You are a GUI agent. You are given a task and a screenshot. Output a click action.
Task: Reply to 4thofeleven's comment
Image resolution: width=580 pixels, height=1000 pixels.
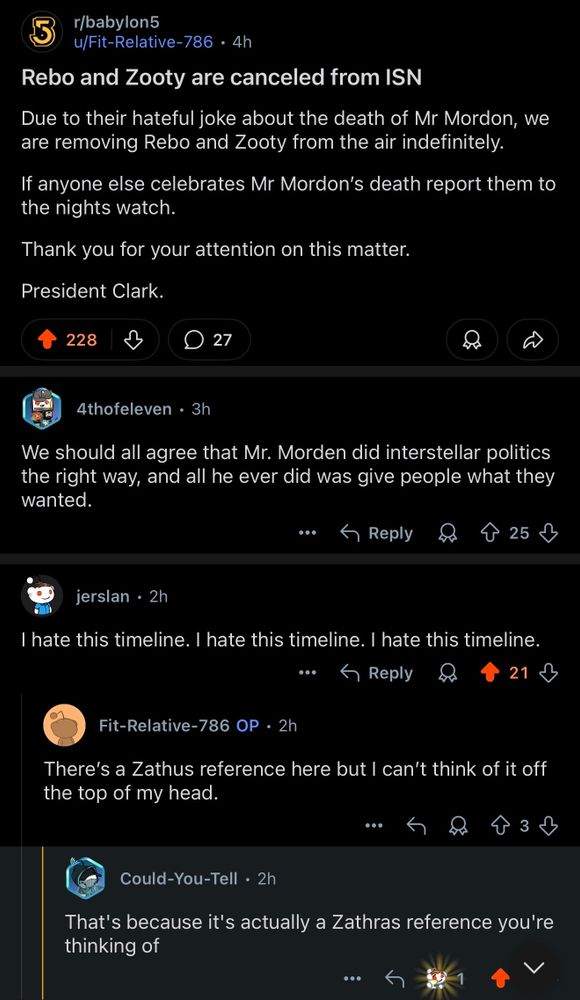[x=384, y=533]
